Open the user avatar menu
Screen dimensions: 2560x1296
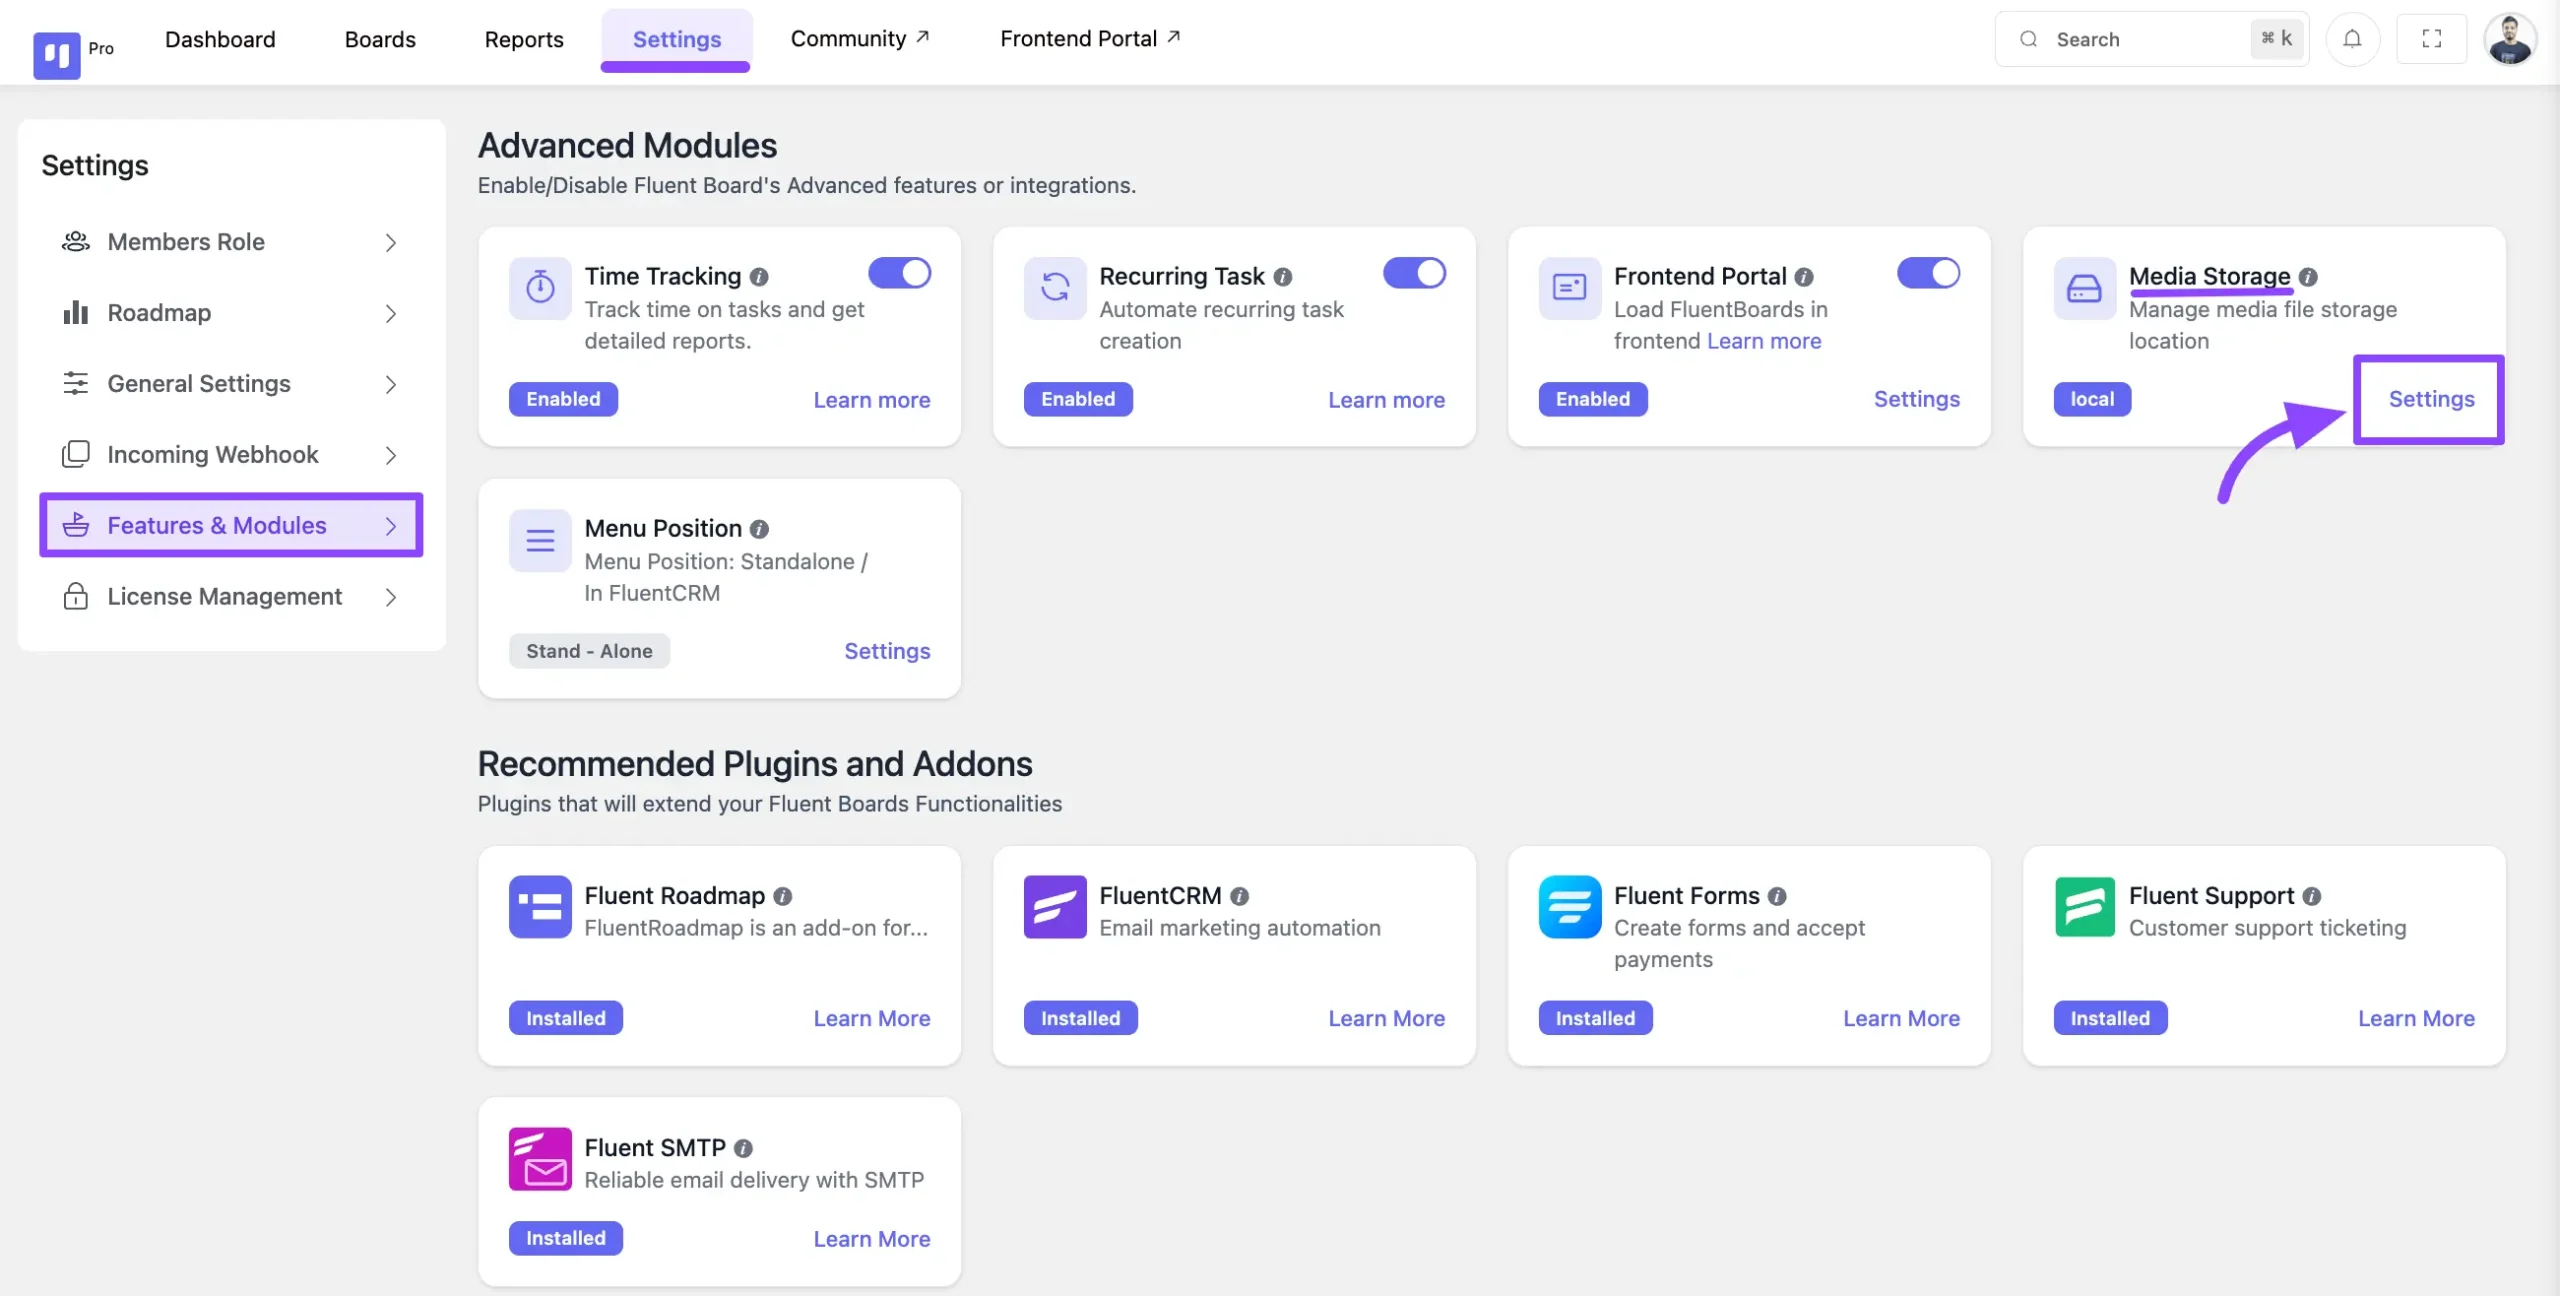pyautogui.click(x=2509, y=39)
